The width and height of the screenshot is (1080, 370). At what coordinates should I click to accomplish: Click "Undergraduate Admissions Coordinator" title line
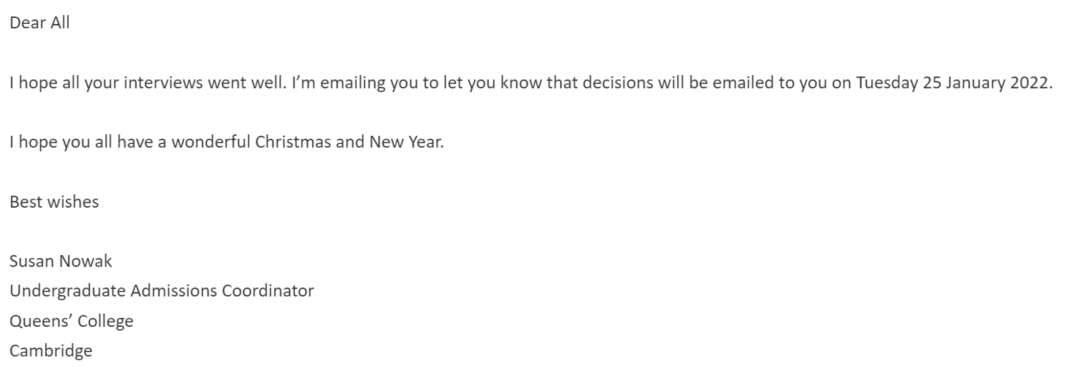pyautogui.click(x=162, y=291)
